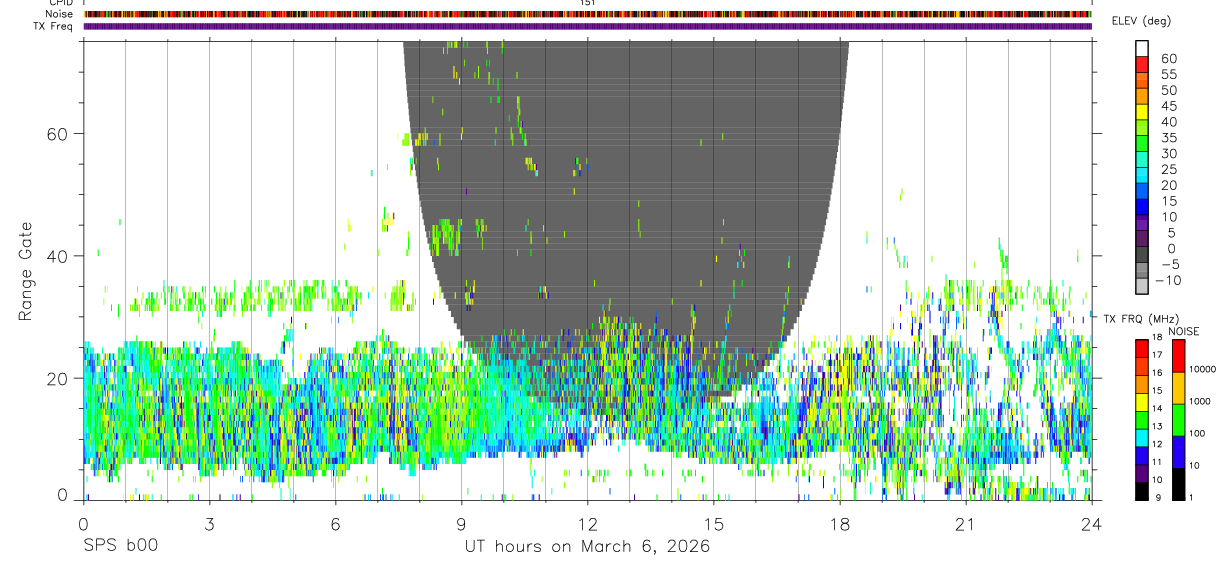Viewport: 1228px width, 567px height.
Task: Select the red ELEV swatch between 60 and 55
Action: [1142, 63]
